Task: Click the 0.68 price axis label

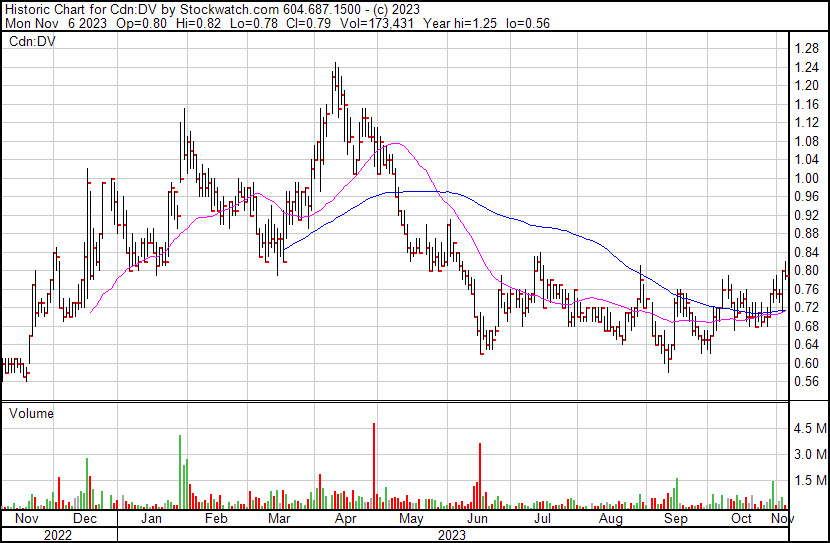Action: (806, 326)
